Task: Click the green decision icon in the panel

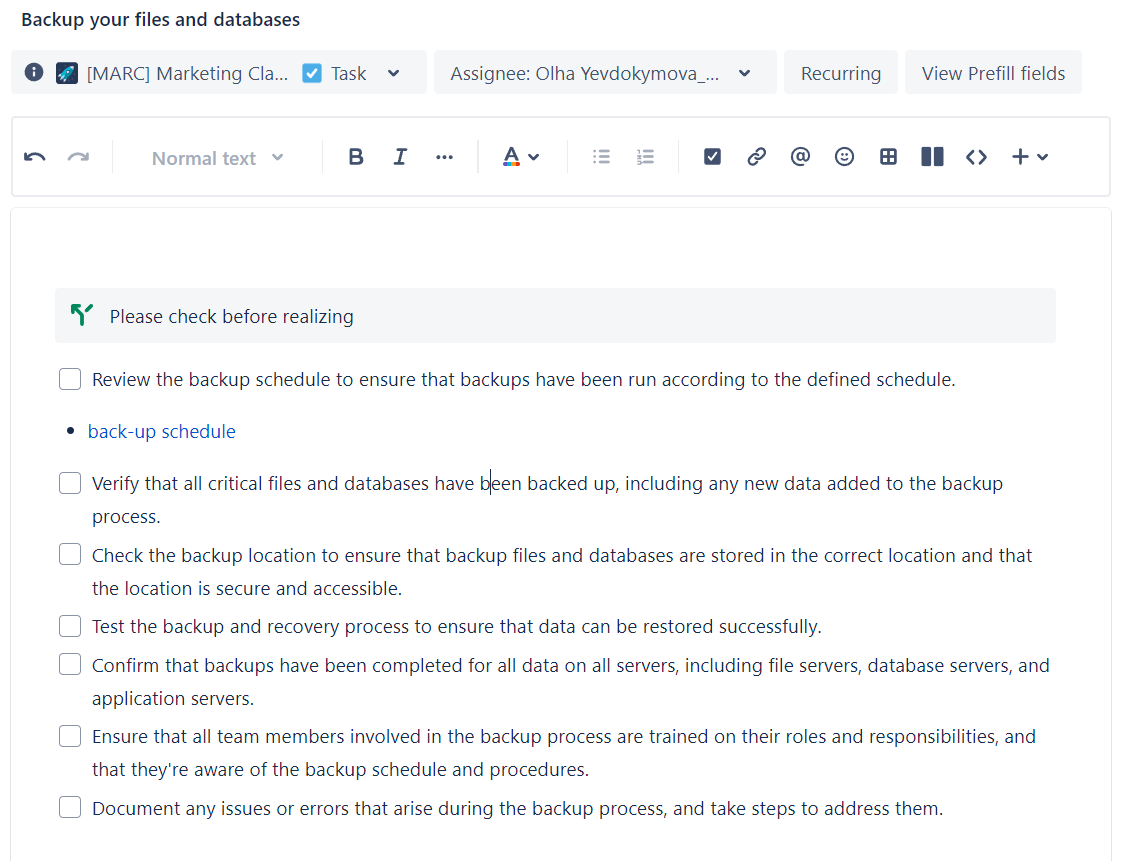Action: pyautogui.click(x=82, y=315)
